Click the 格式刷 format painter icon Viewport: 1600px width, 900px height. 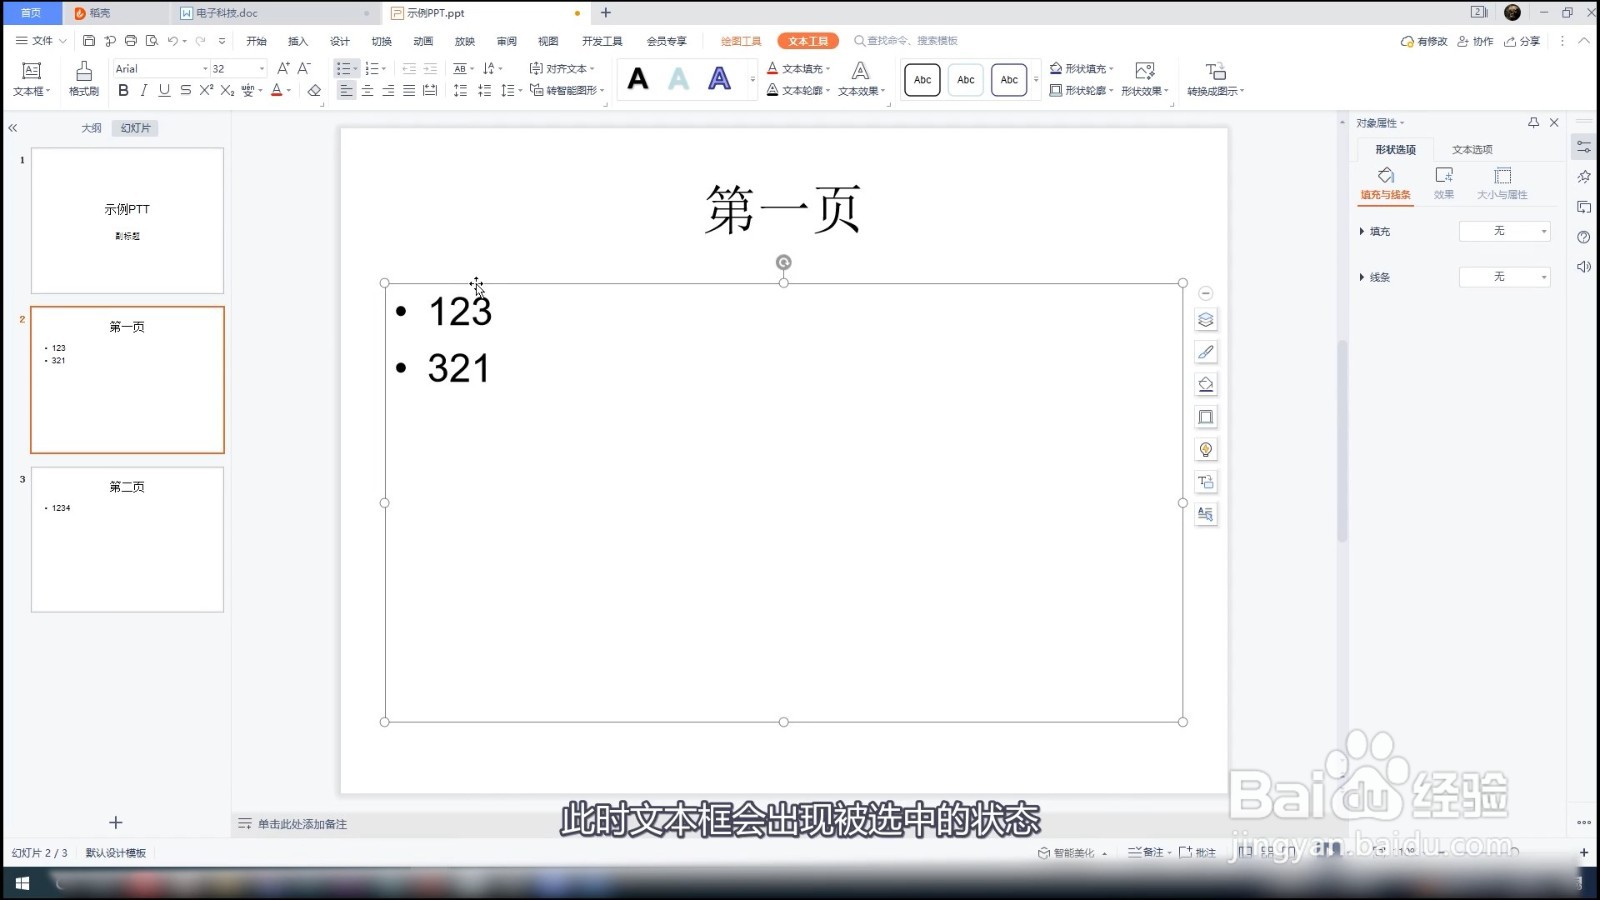84,79
